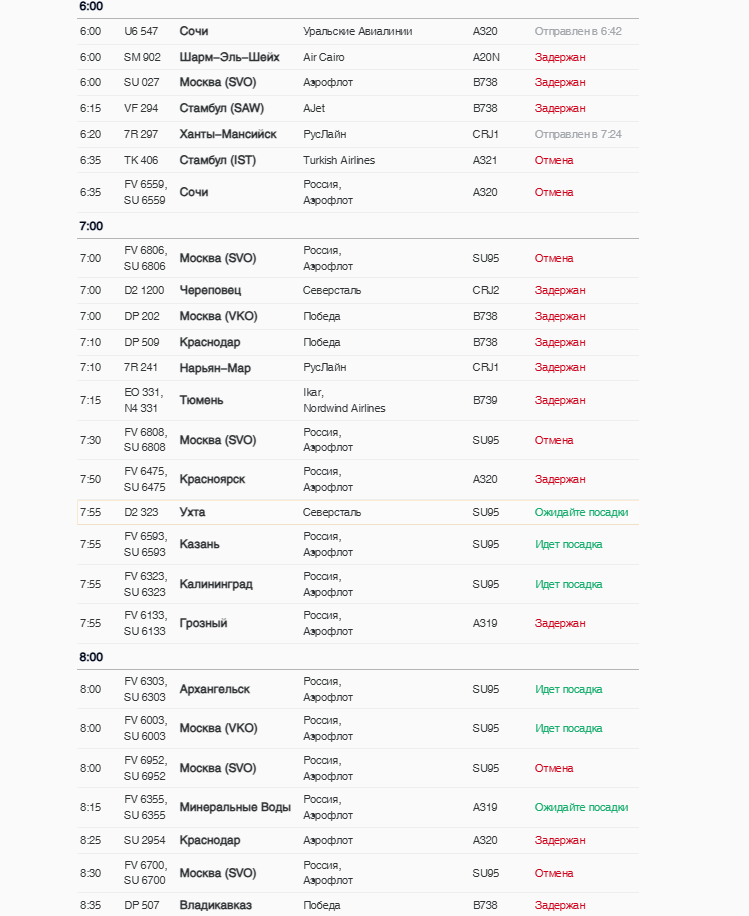Click the highlighted Ухта flight
Screen dimensions: 749x916
pos(192,512)
